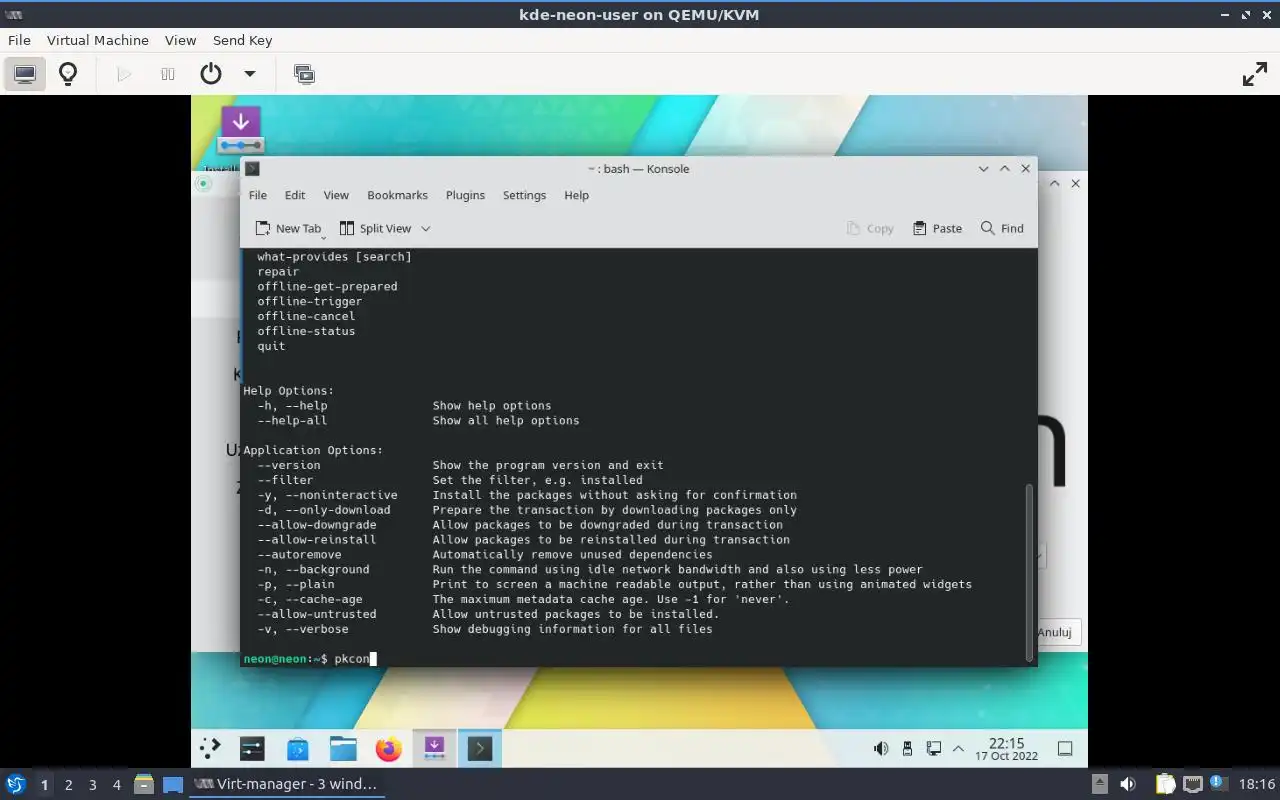
Task: Launch Firefox from KDE panel
Action: (388, 747)
